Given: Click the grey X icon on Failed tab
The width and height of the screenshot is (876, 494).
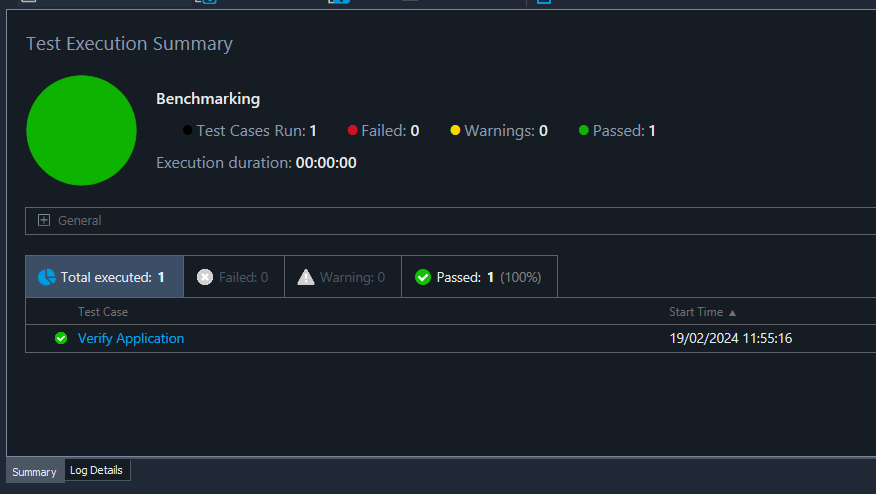Looking at the screenshot, I should point(205,277).
